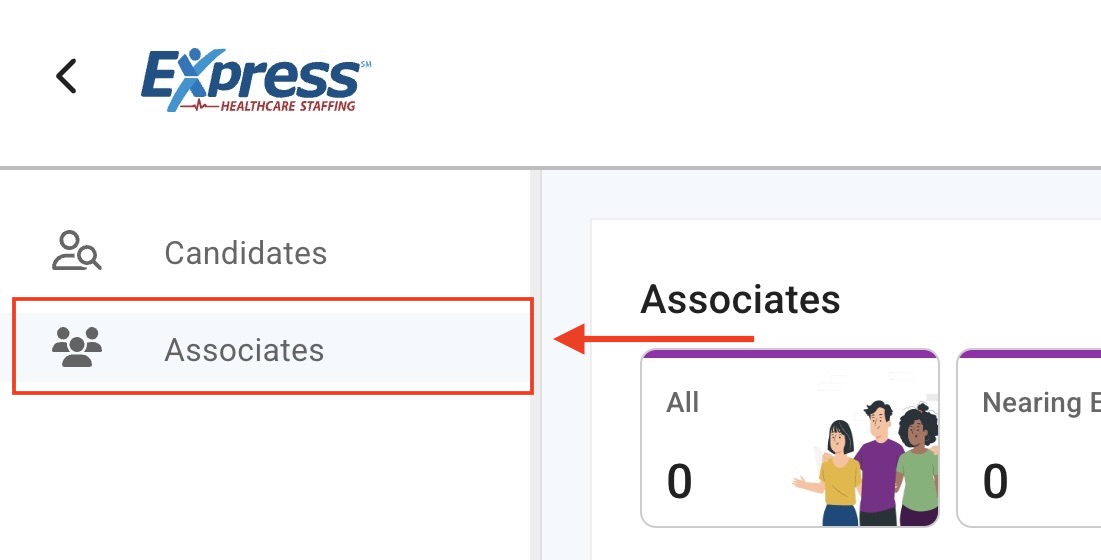This screenshot has width=1101, height=560.
Task: Click the zero count in Nearing card
Action: pyautogui.click(x=995, y=481)
